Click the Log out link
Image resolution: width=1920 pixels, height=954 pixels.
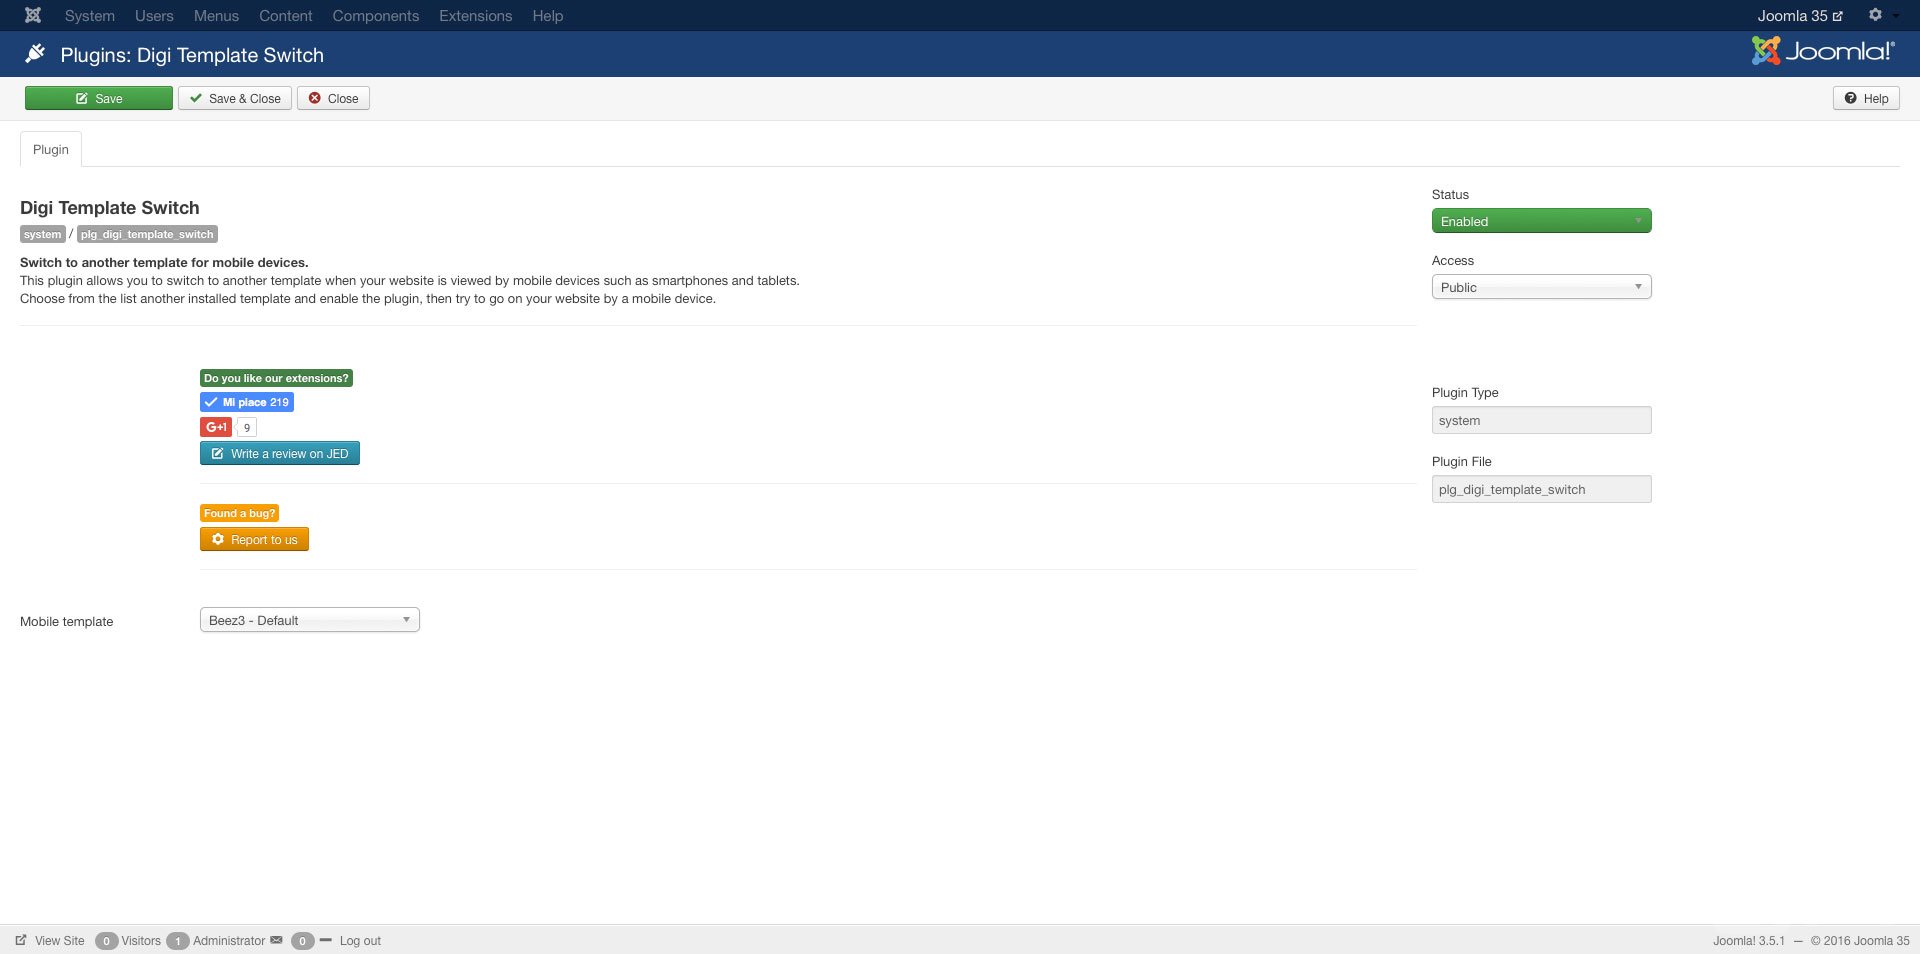pyautogui.click(x=360, y=941)
